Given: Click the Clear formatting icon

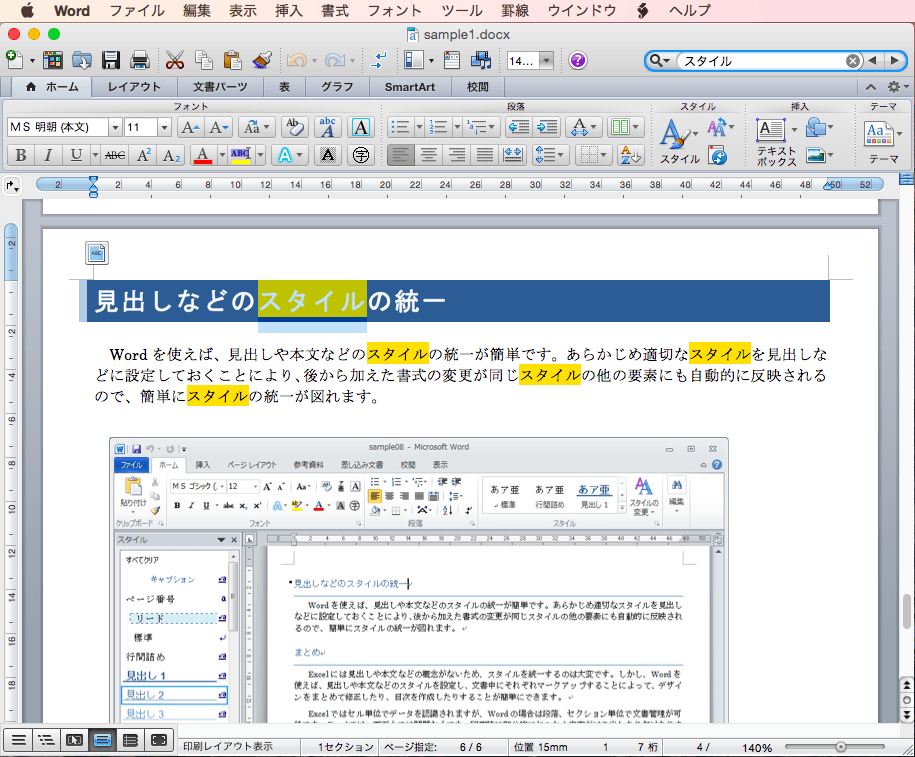Looking at the screenshot, I should tap(295, 127).
